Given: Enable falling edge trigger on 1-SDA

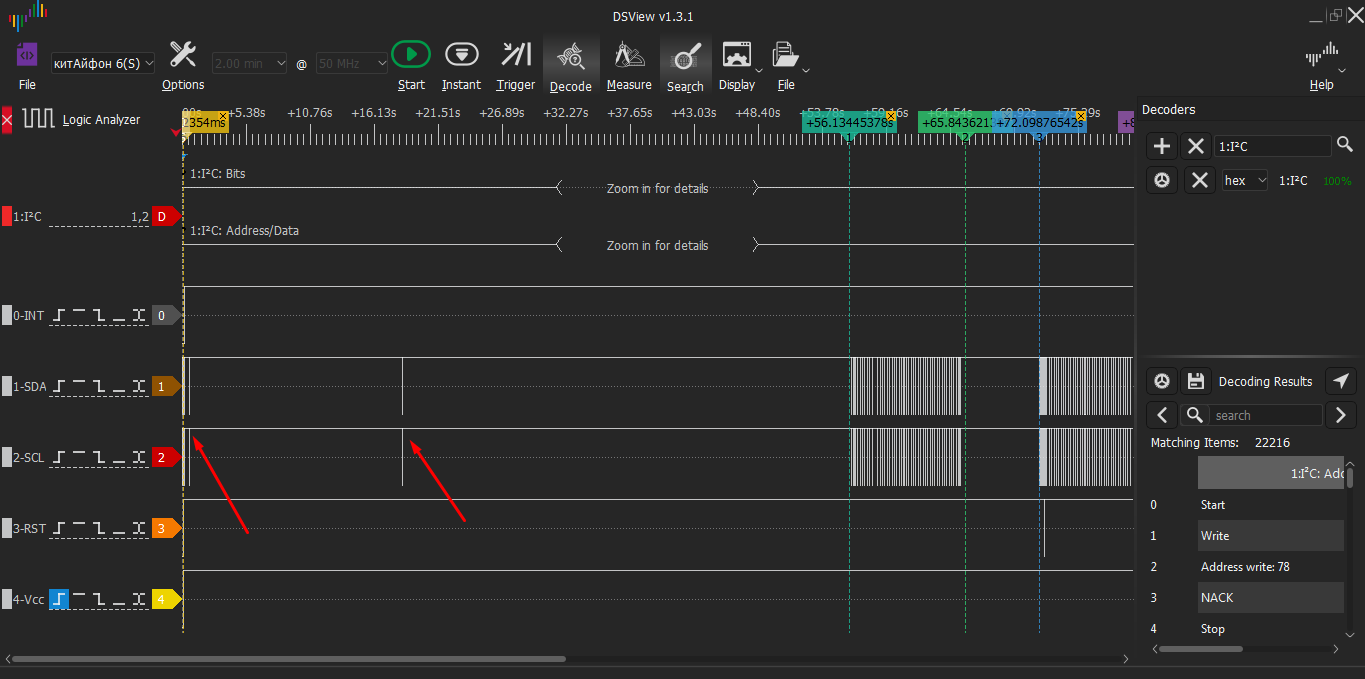Looking at the screenshot, I should coord(100,386).
